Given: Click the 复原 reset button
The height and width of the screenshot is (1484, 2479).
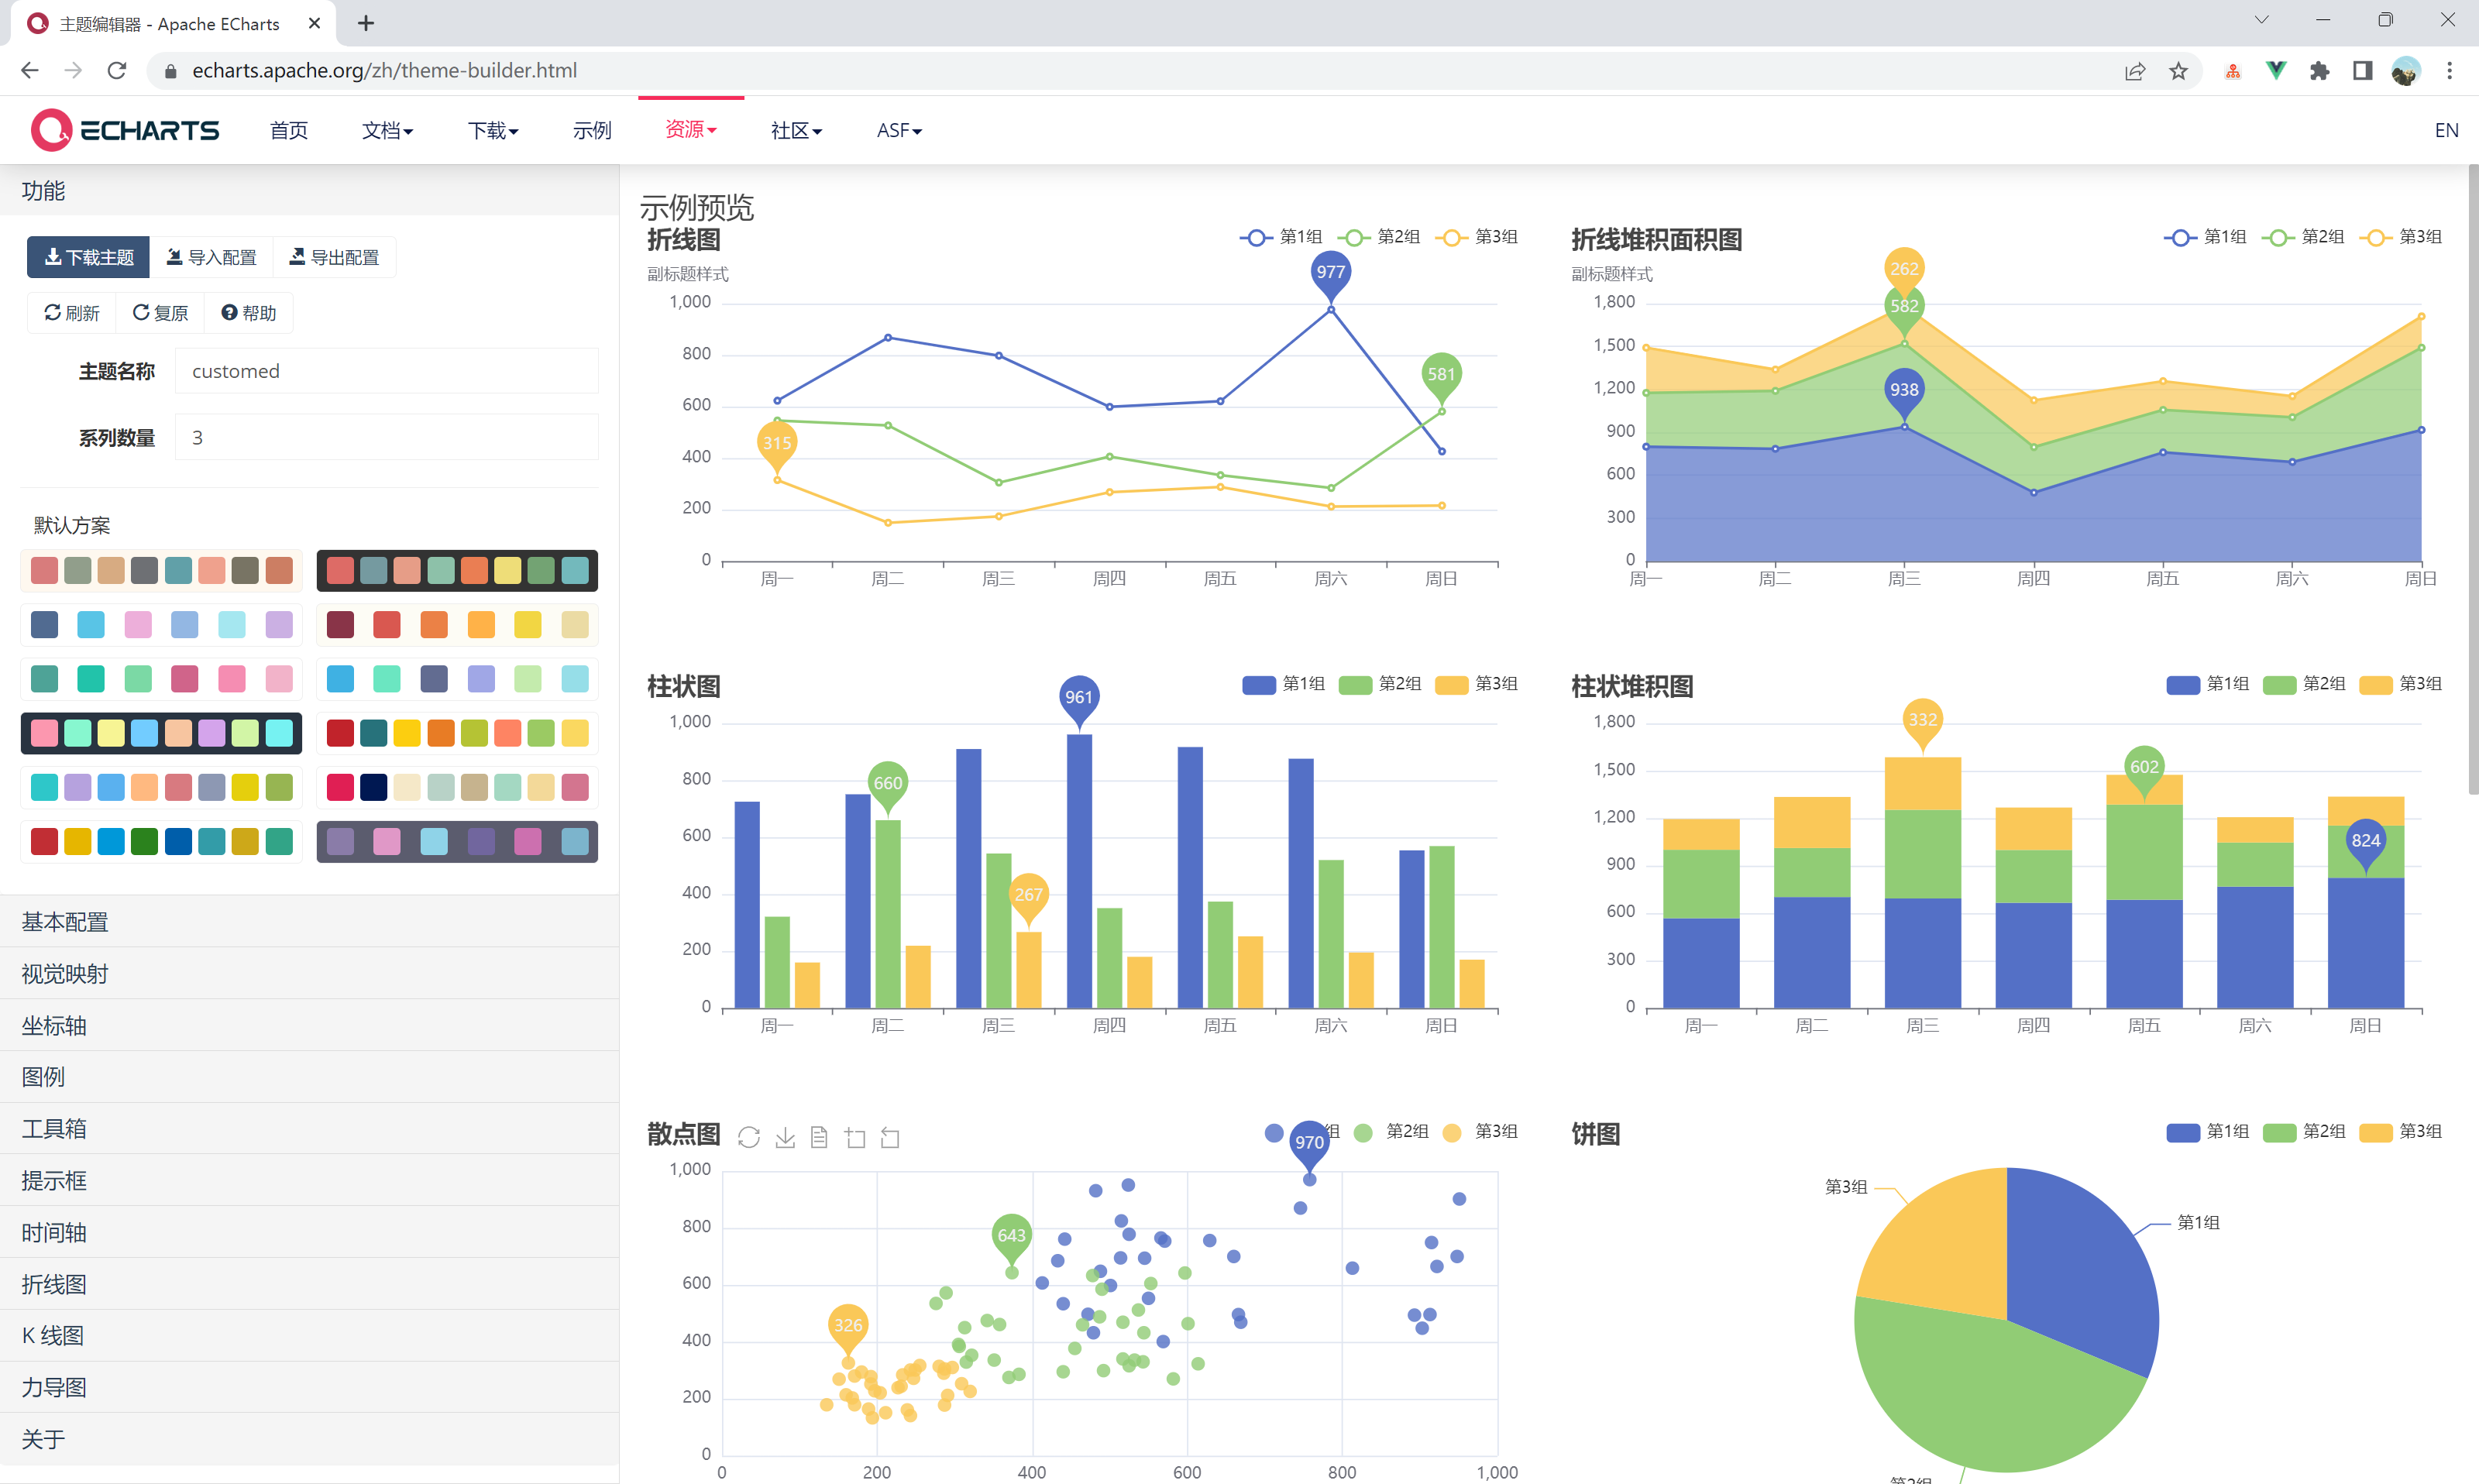Looking at the screenshot, I should (160, 313).
